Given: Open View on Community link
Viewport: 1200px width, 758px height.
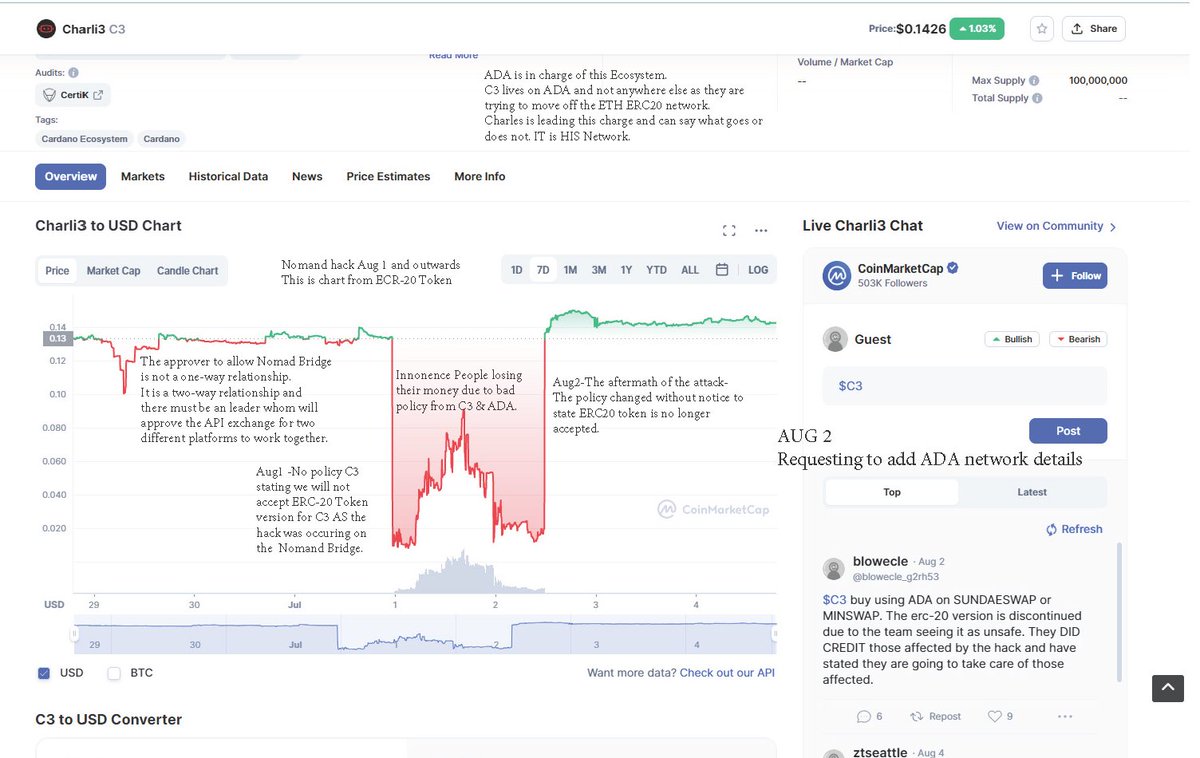Looking at the screenshot, I should pyautogui.click(x=1057, y=226).
